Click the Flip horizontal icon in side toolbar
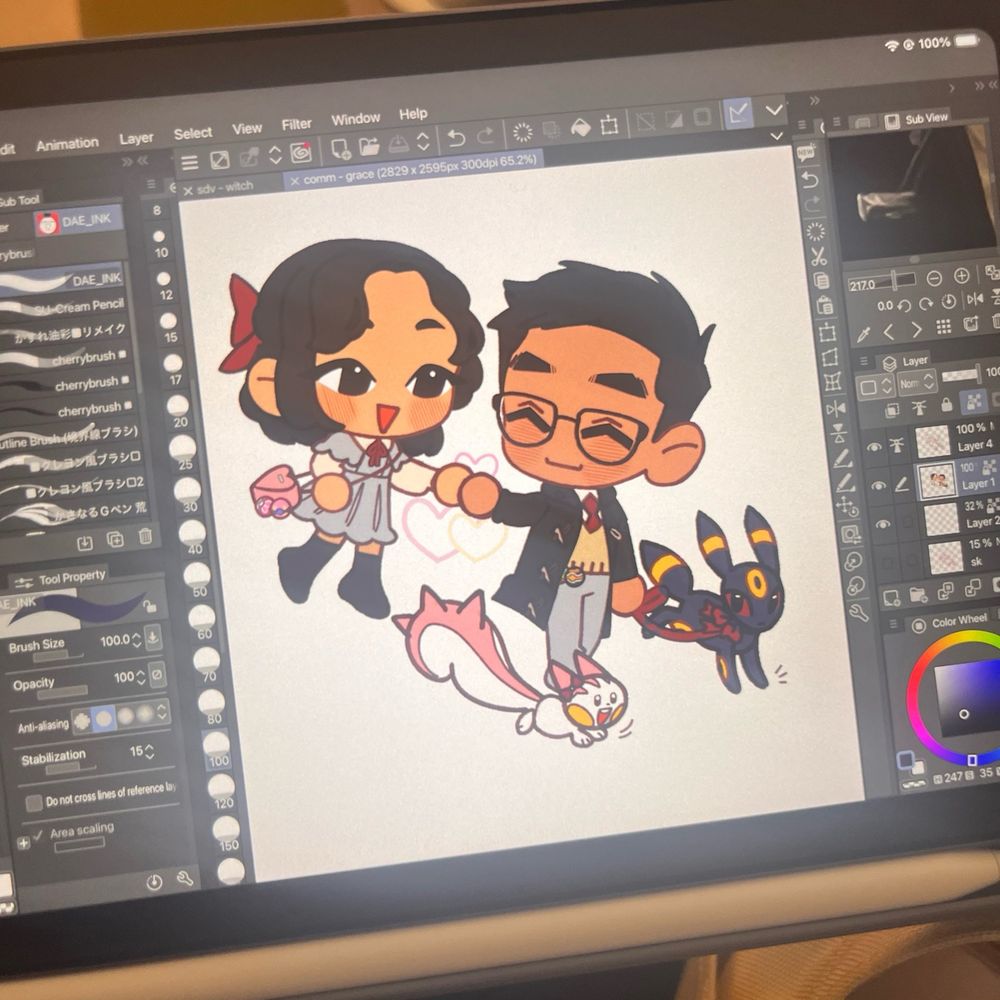Viewport: 1000px width, 1000px height. coord(835,409)
